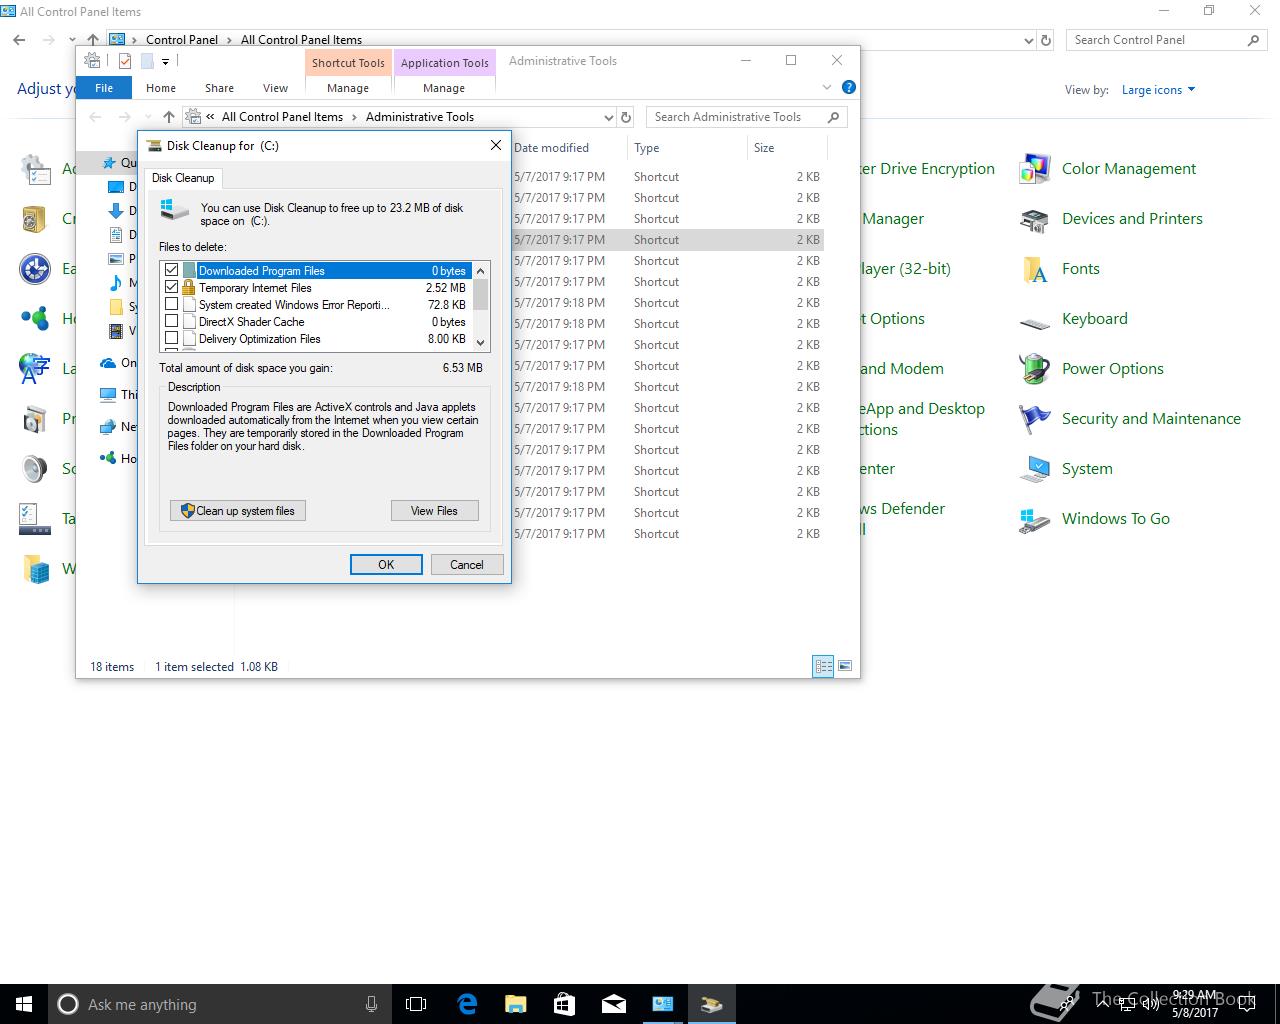Image resolution: width=1280 pixels, height=1024 pixels.
Task: Check Delivery Optimization Files checkbox
Action: [171, 339]
